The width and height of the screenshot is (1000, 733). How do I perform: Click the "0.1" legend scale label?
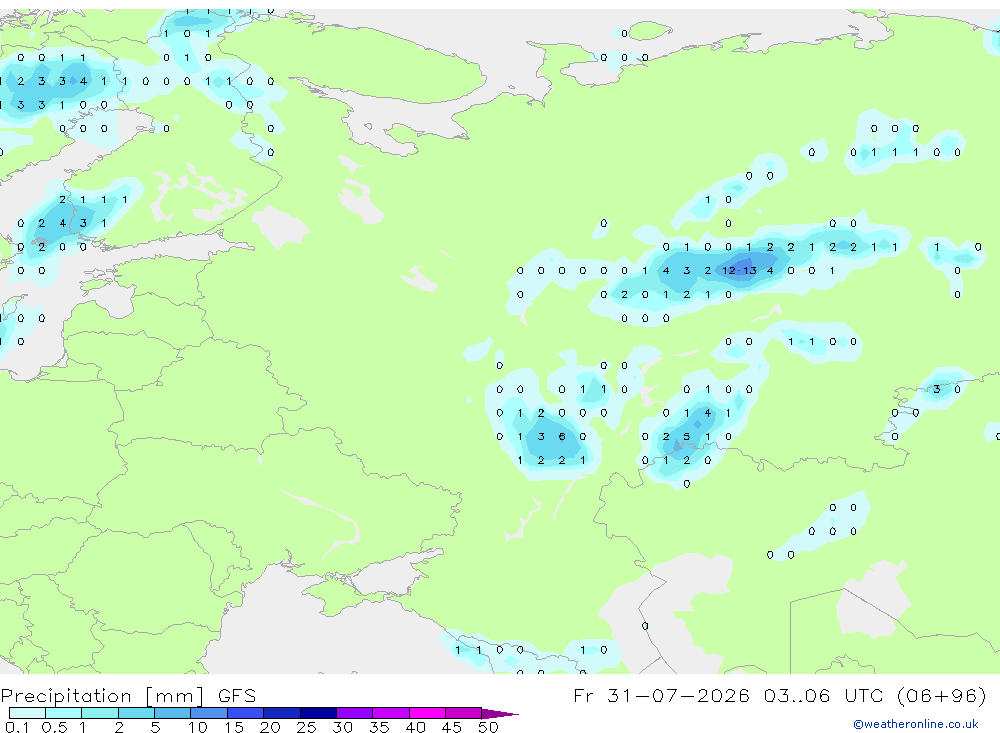coord(17,727)
